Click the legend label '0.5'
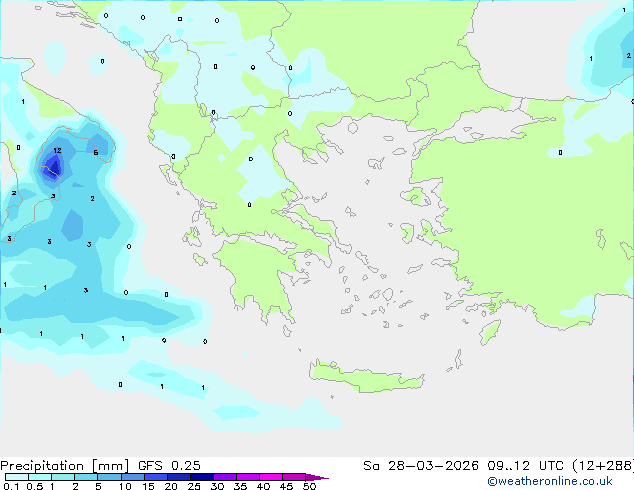Image resolution: width=634 pixels, height=490 pixels. tap(35, 486)
